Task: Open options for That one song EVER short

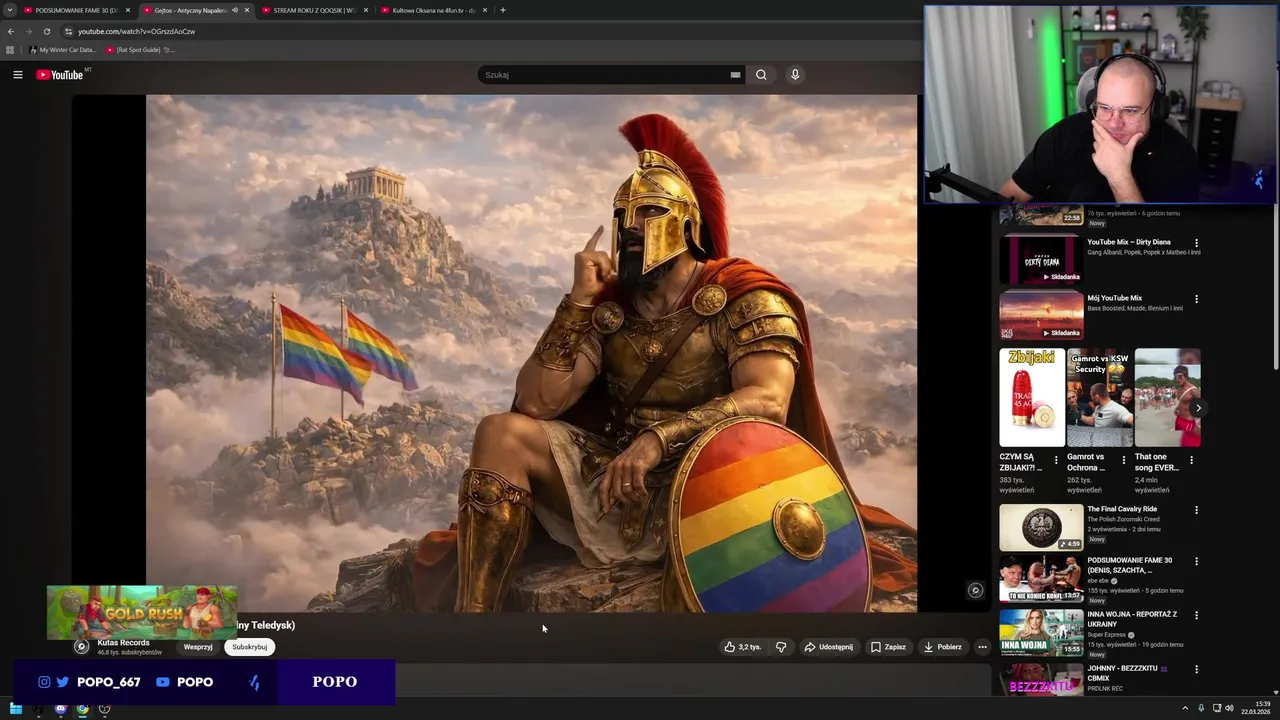Action: [x=1191, y=460]
